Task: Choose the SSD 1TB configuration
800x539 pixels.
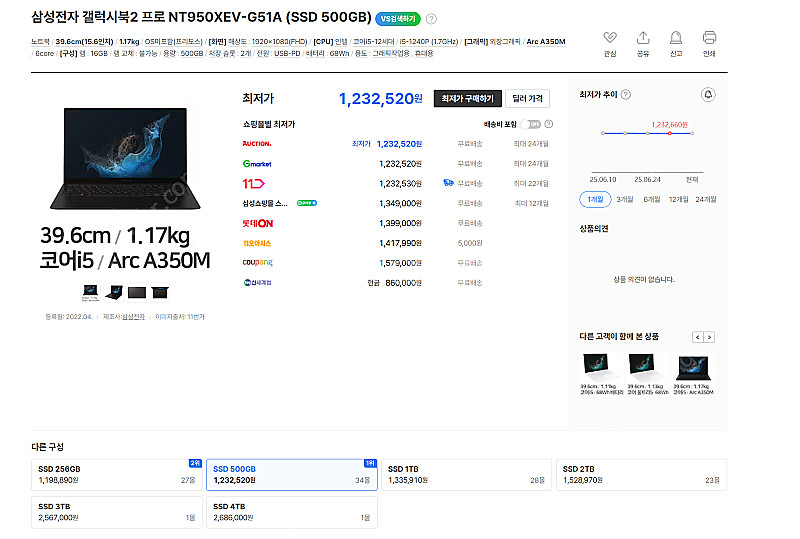Action: [466, 475]
